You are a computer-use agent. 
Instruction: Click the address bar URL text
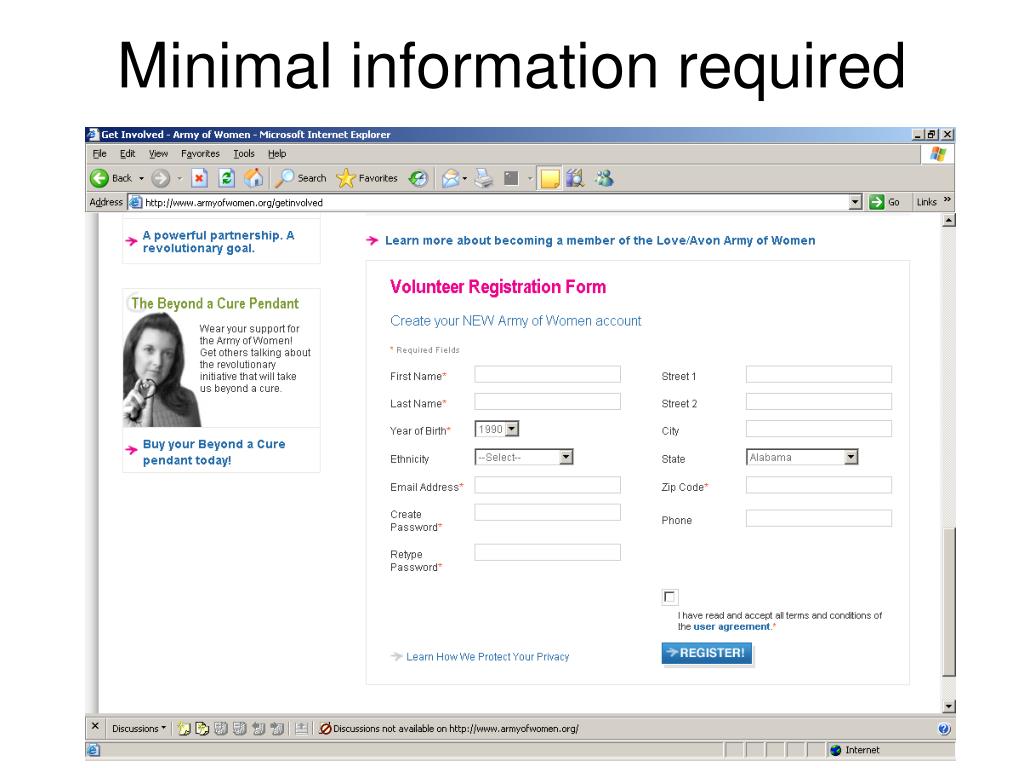(234, 203)
